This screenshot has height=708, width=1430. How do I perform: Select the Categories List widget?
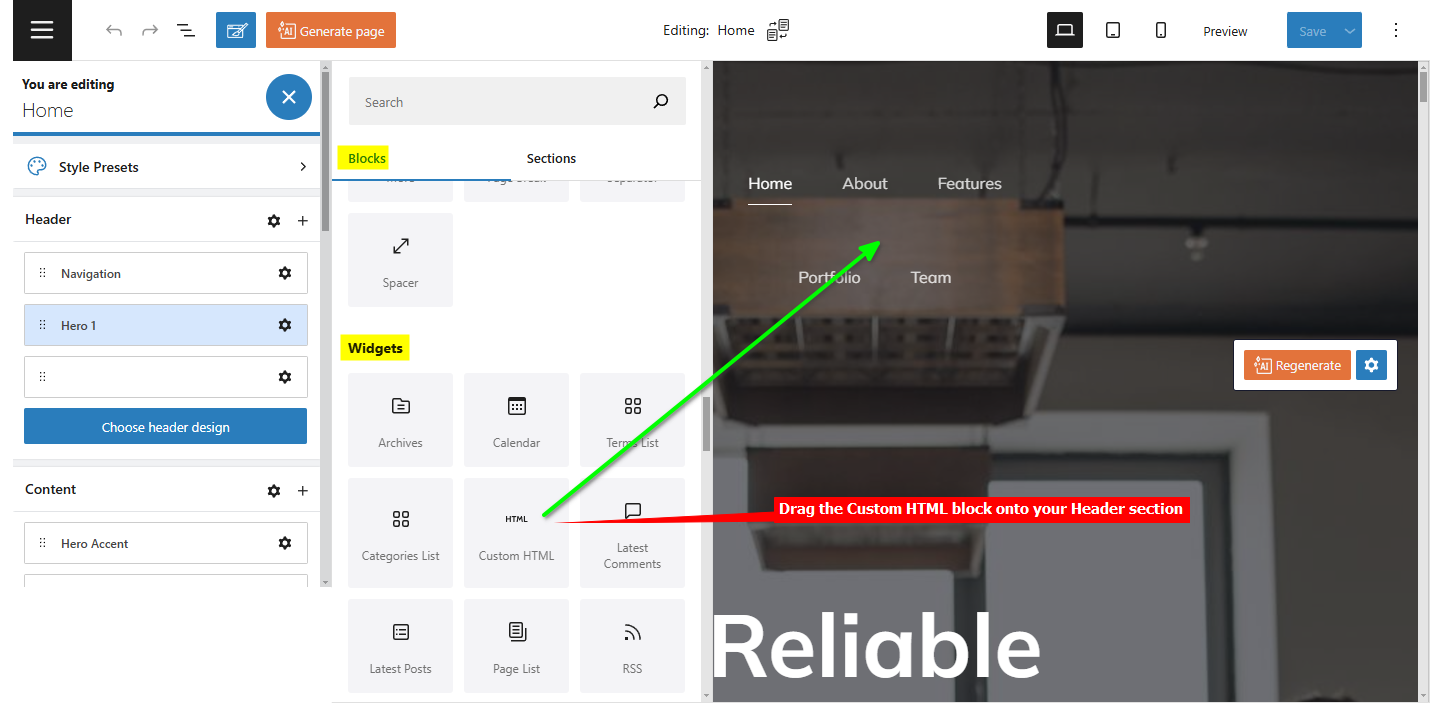(x=400, y=533)
